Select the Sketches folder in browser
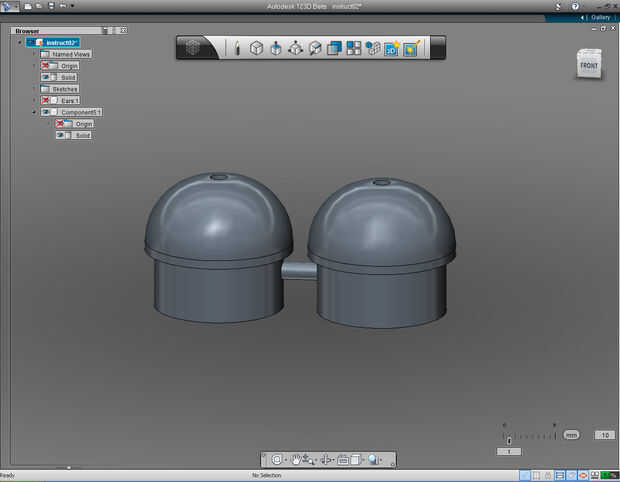Image resolution: width=620 pixels, height=482 pixels. (x=64, y=89)
